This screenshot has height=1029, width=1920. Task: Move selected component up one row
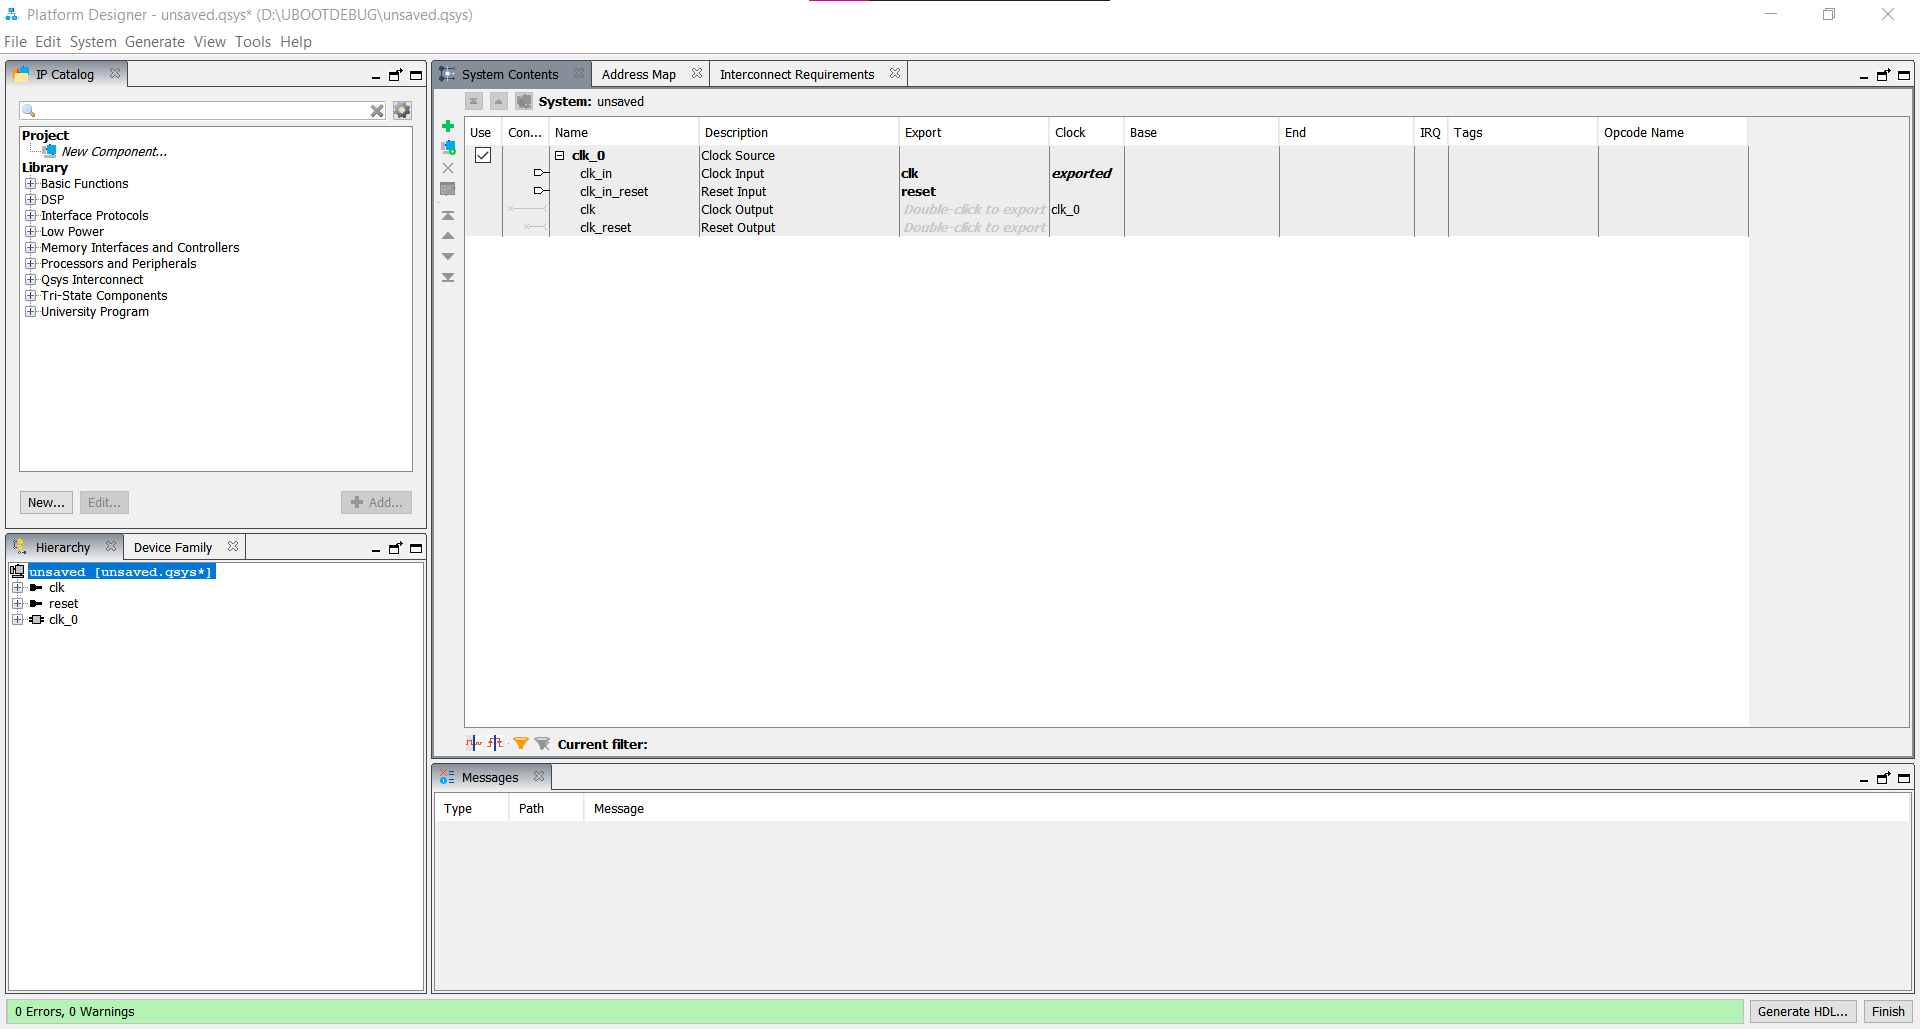coord(448,236)
